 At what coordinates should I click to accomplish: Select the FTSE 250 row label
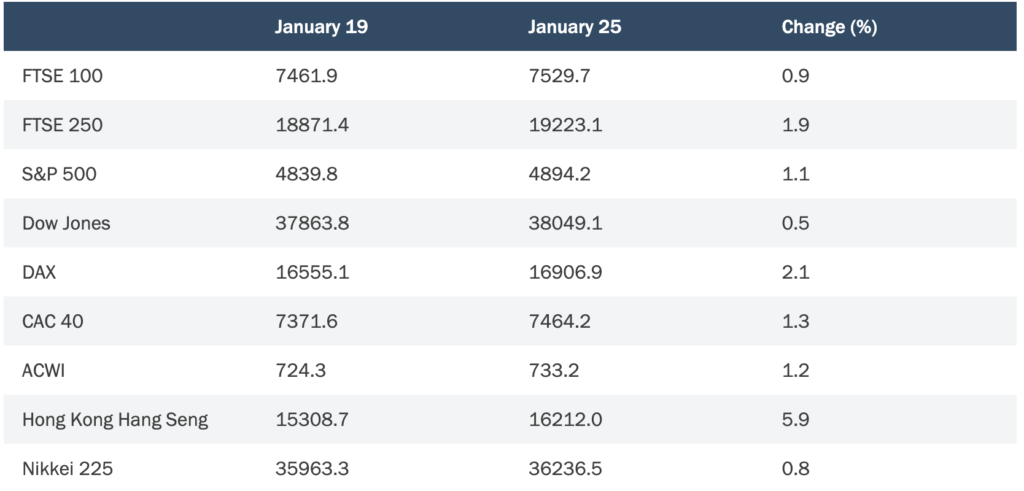[62, 125]
